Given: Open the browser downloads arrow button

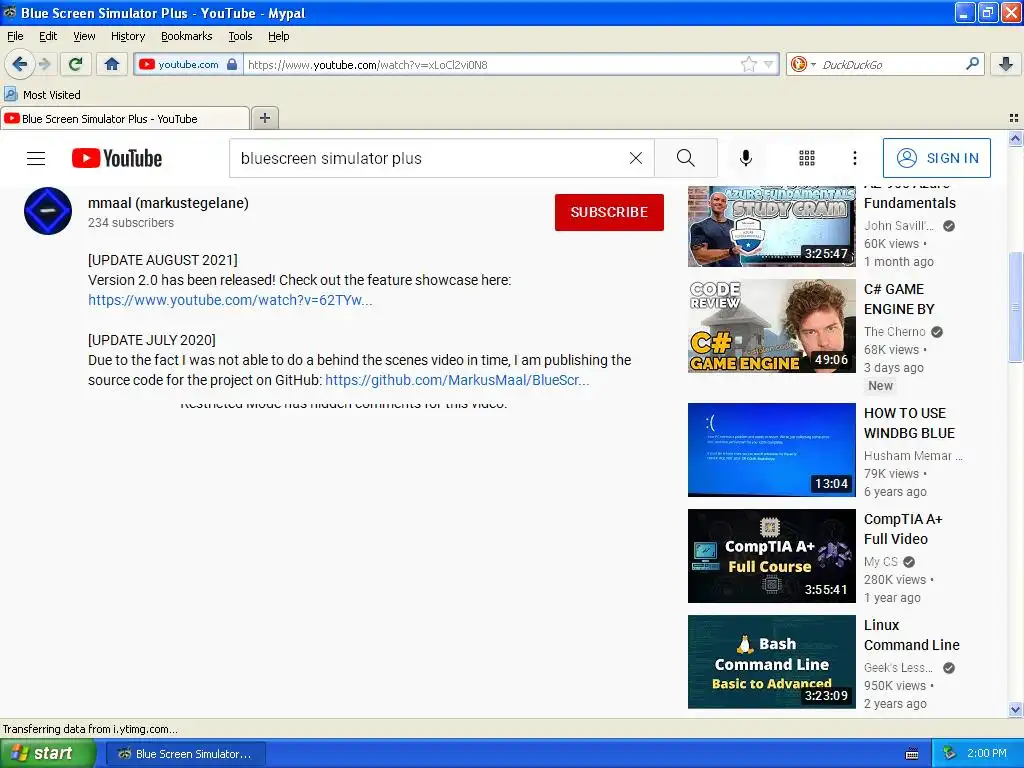Looking at the screenshot, I should click(x=1006, y=64).
